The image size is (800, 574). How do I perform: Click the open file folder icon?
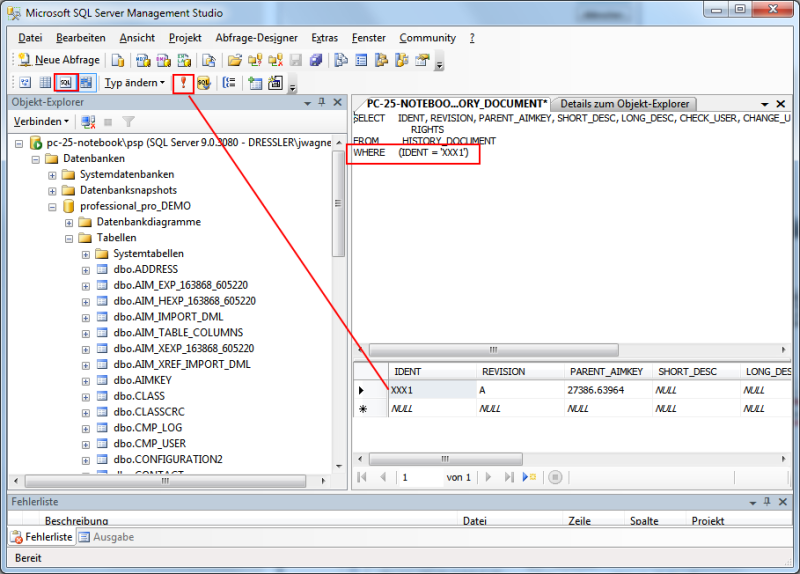235,60
